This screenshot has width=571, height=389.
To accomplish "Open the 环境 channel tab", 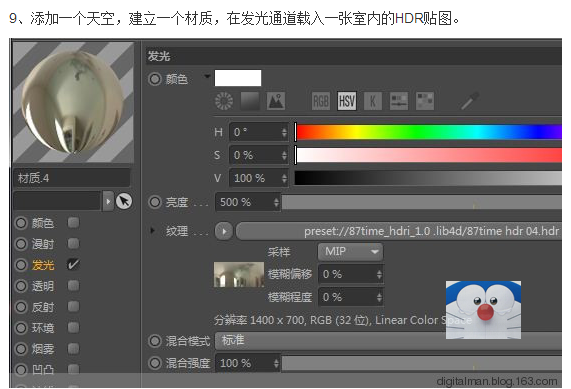I will click(x=43, y=328).
